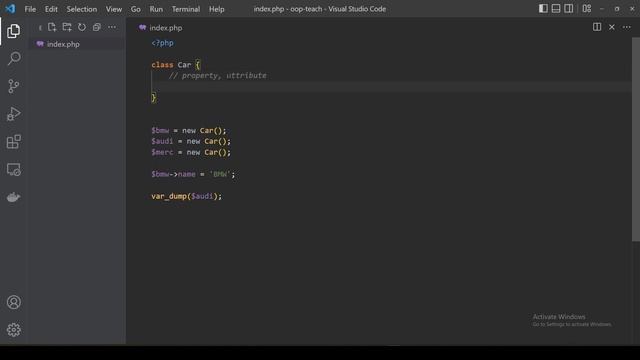Open the Edit menu

51,9
